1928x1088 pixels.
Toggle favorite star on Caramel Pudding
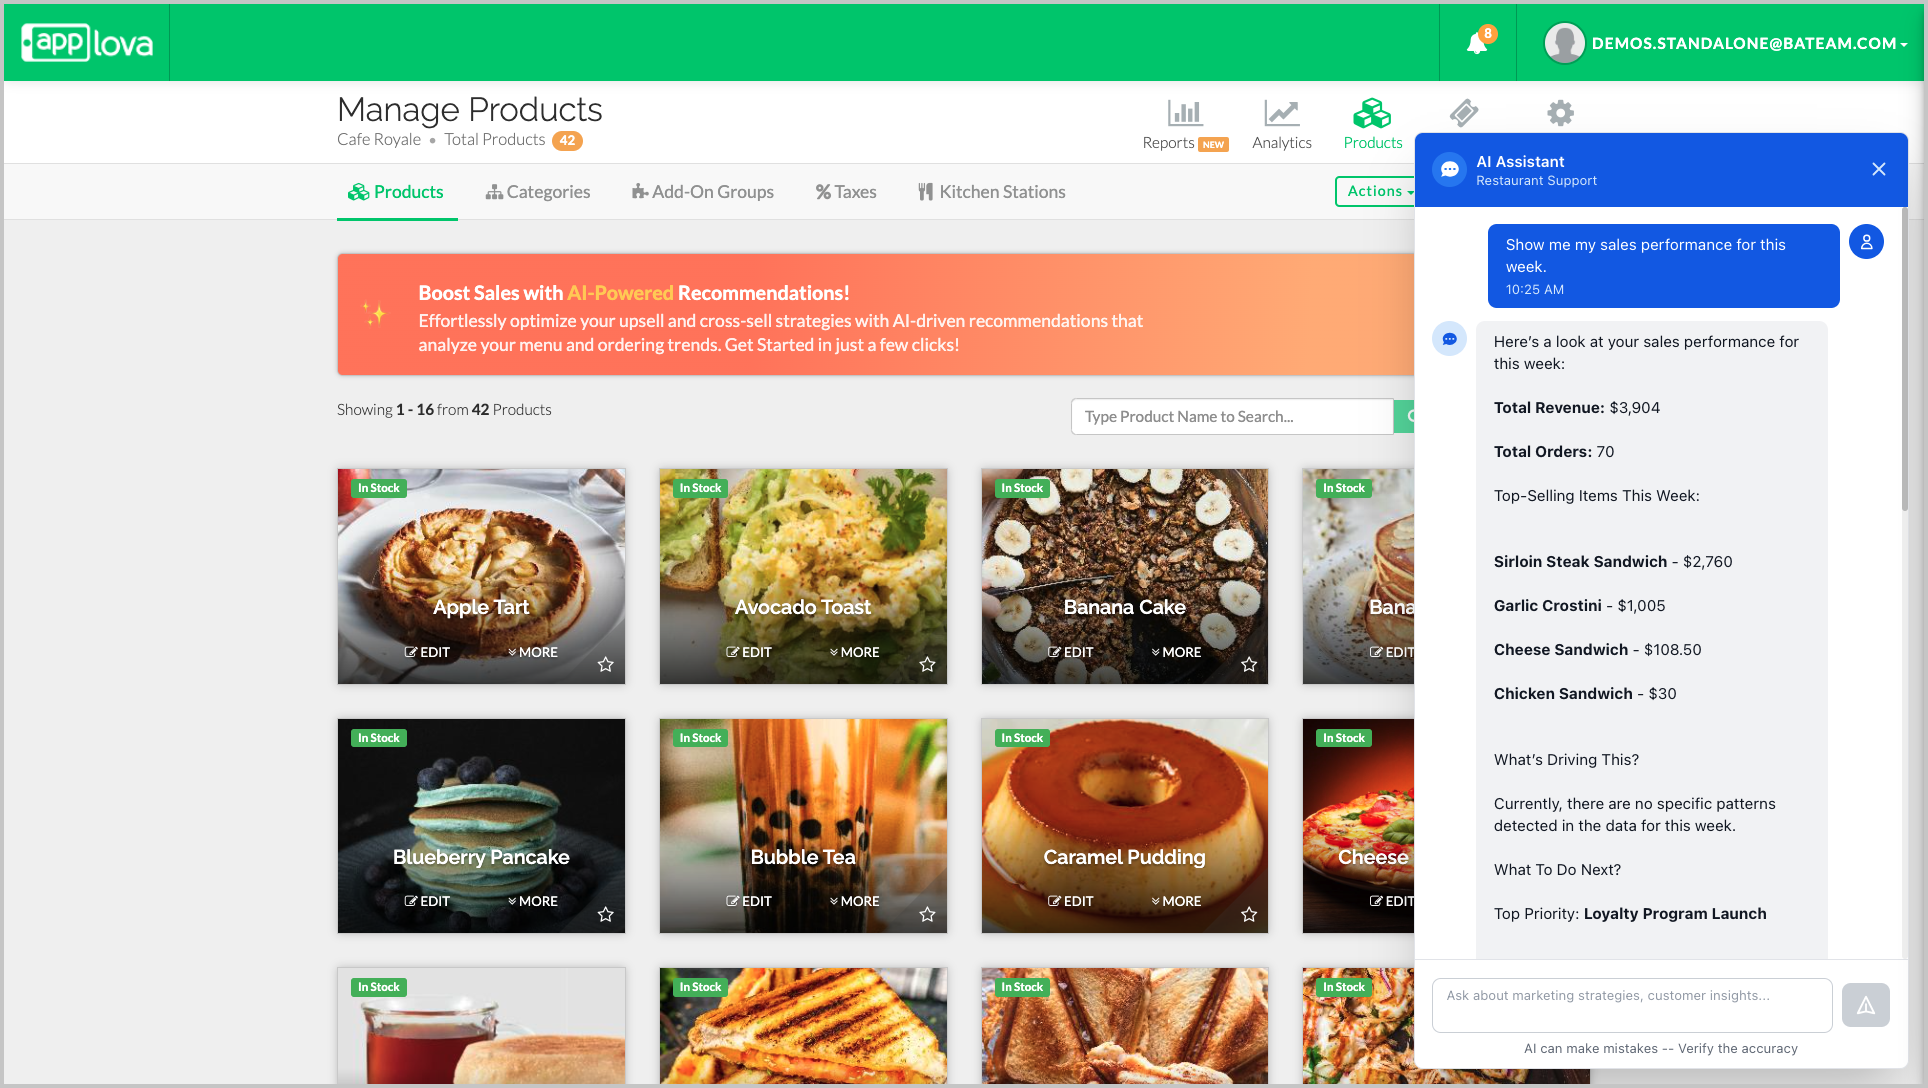[1249, 914]
